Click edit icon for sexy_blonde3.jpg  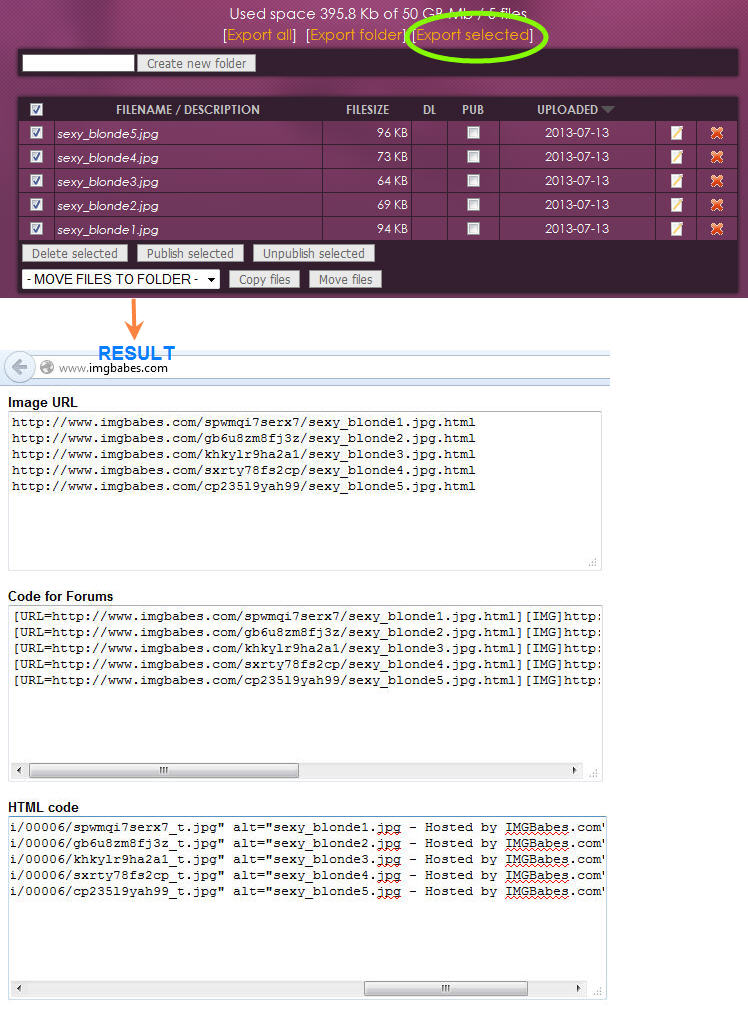[677, 181]
